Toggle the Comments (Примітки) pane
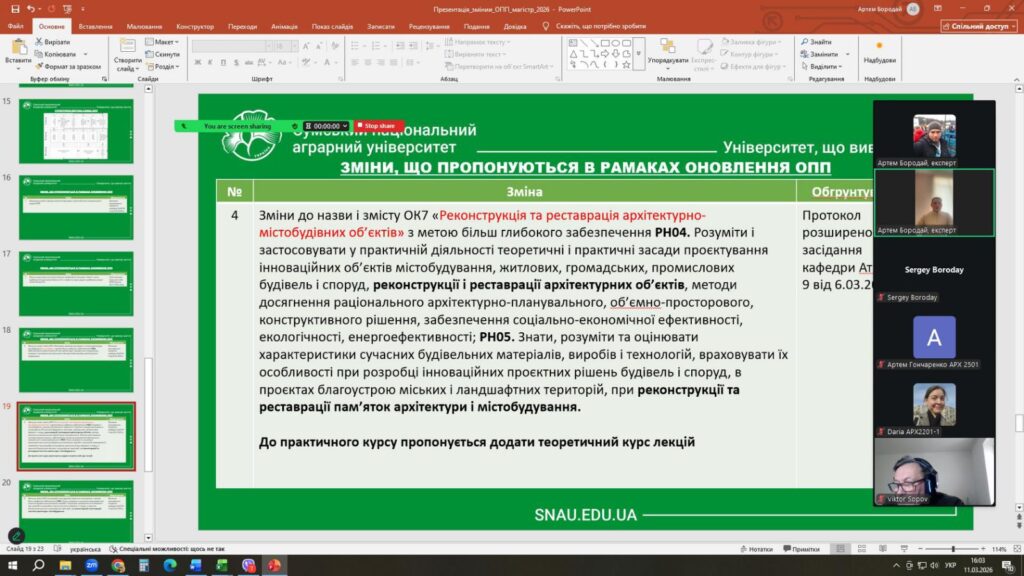 pyautogui.click(x=802, y=549)
